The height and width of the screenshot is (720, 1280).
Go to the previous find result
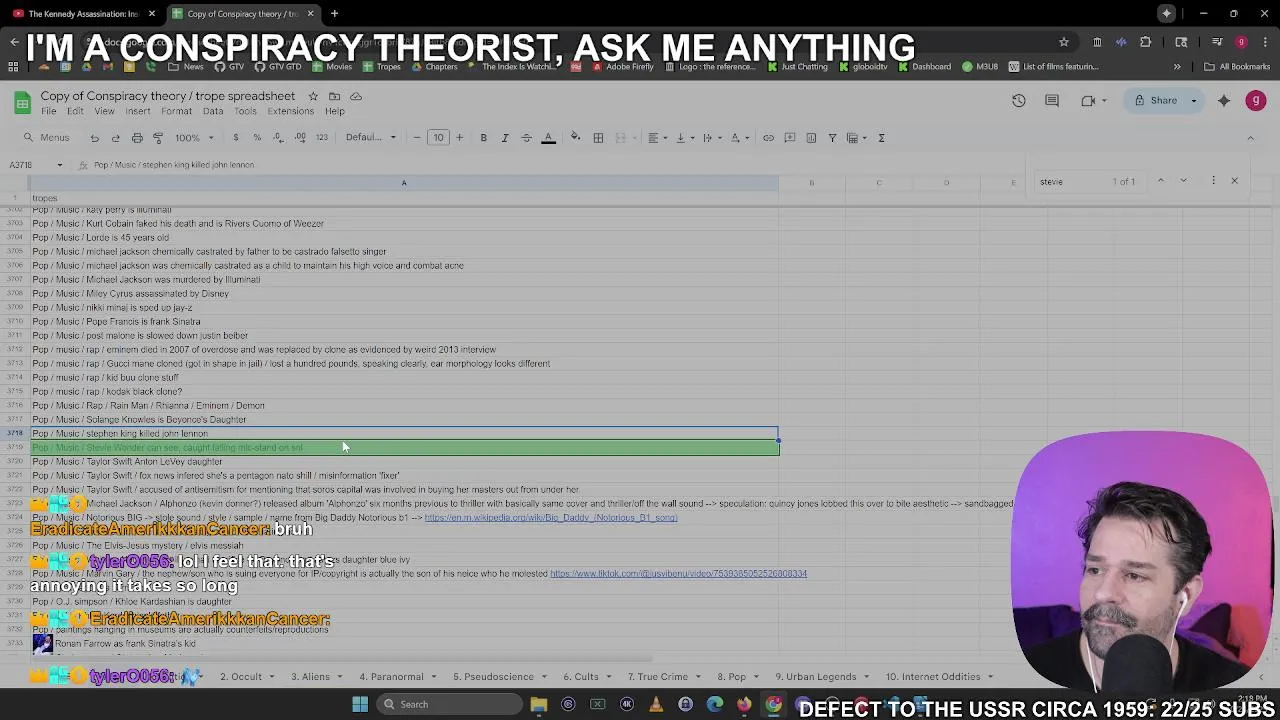(x=1160, y=181)
